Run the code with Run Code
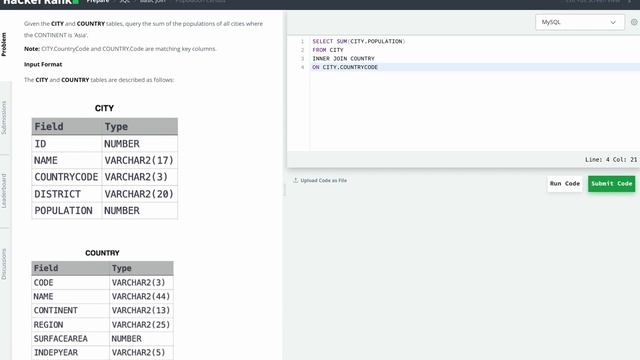 point(564,184)
